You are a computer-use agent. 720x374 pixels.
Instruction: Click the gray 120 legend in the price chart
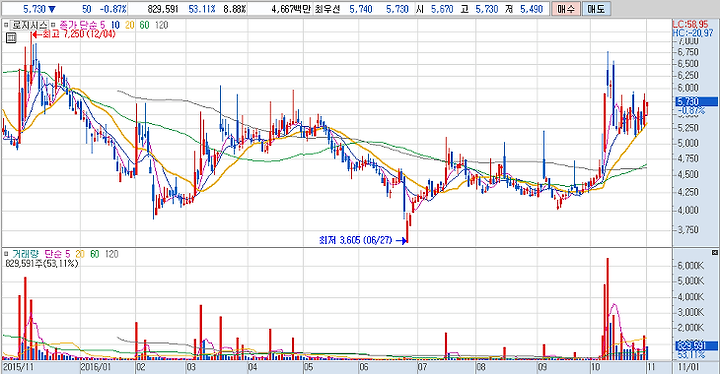point(162,25)
